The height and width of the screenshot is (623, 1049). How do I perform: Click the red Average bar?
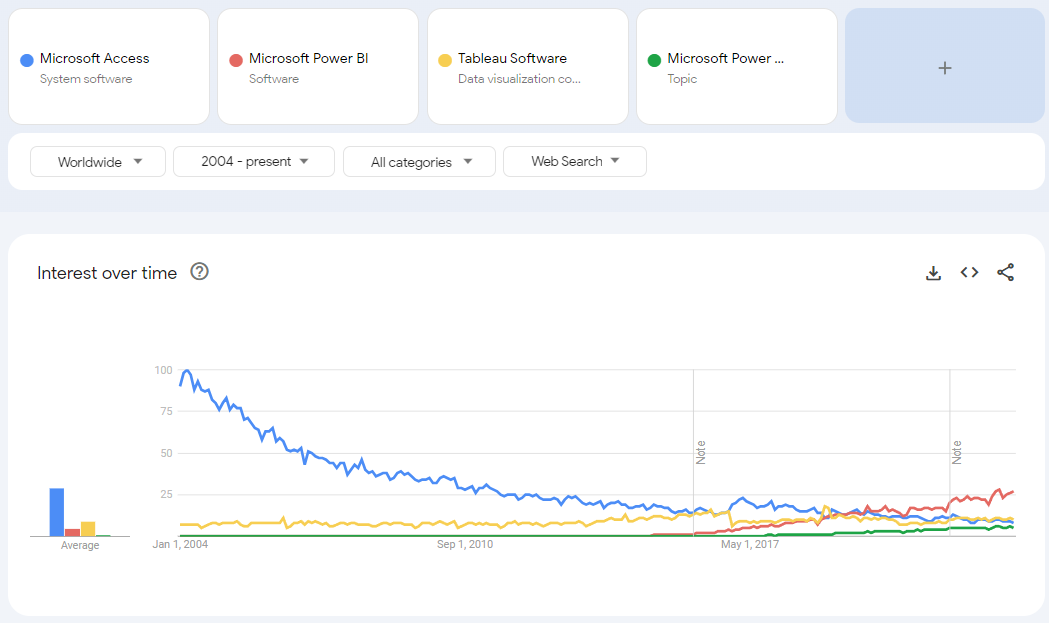tap(72, 533)
